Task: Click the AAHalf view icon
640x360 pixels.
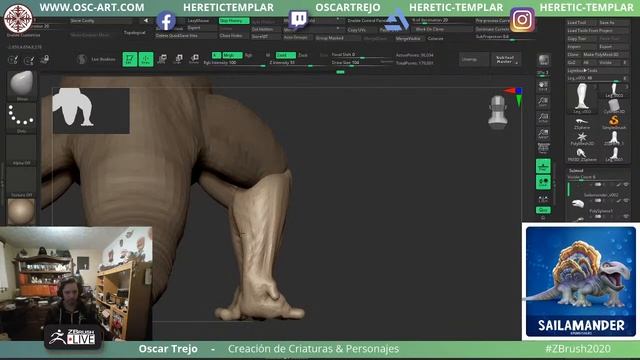Action: pyautogui.click(x=543, y=133)
